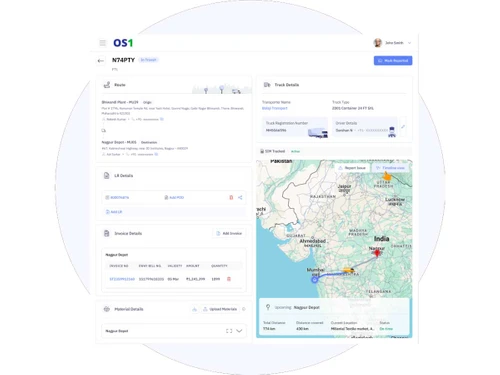500x375 pixels.
Task: Edit truck details with pencil icon
Action: 403,127
